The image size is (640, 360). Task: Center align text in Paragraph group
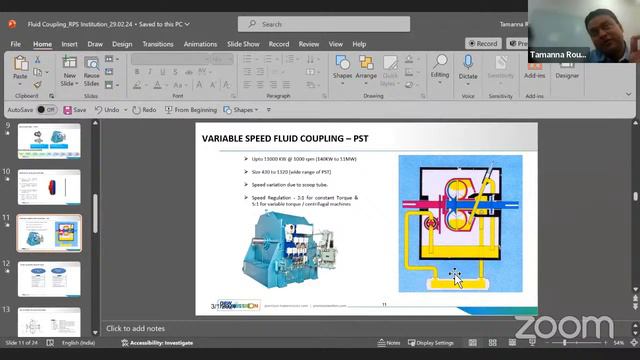260,85
